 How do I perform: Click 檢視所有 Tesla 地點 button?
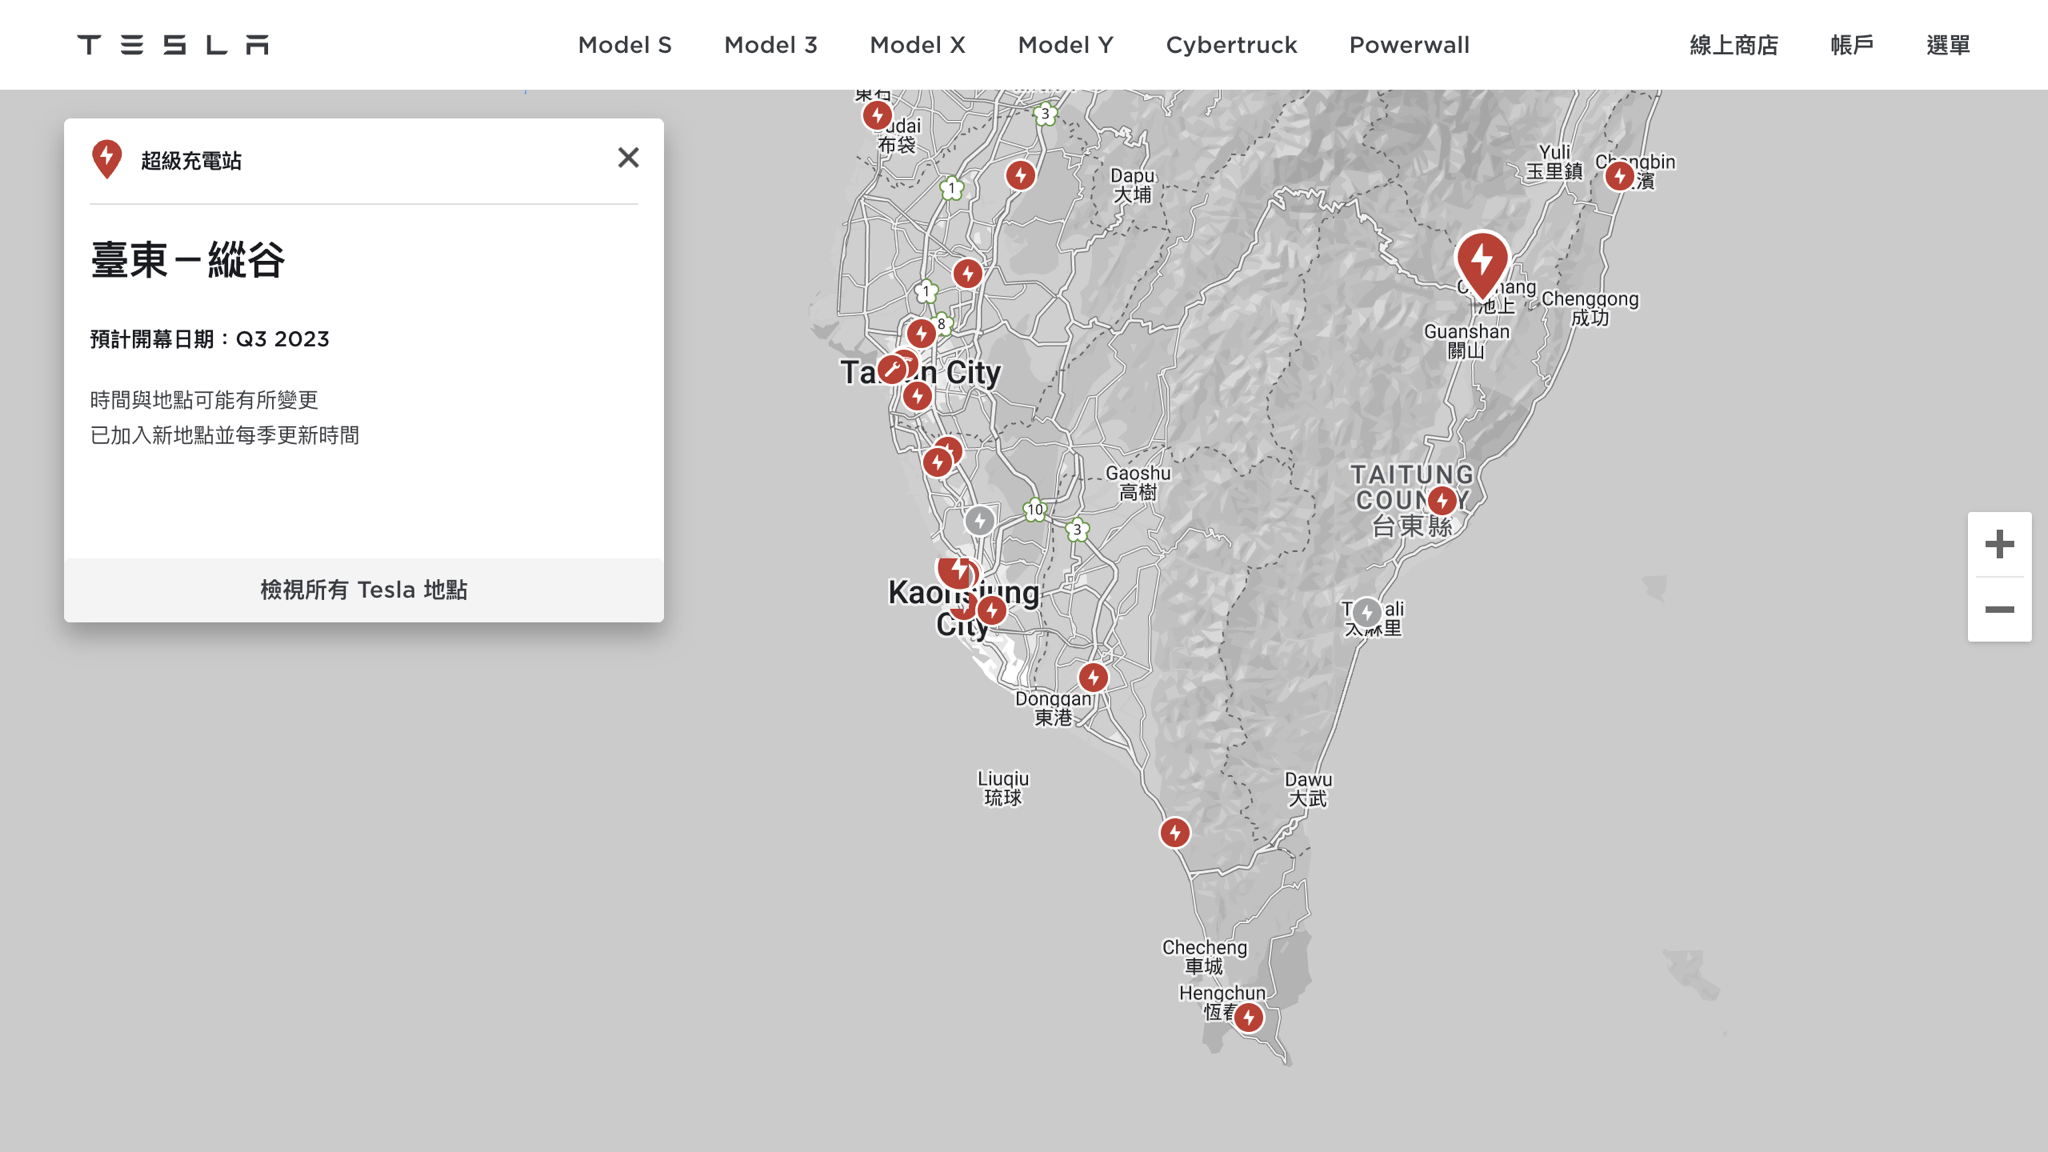click(x=364, y=590)
